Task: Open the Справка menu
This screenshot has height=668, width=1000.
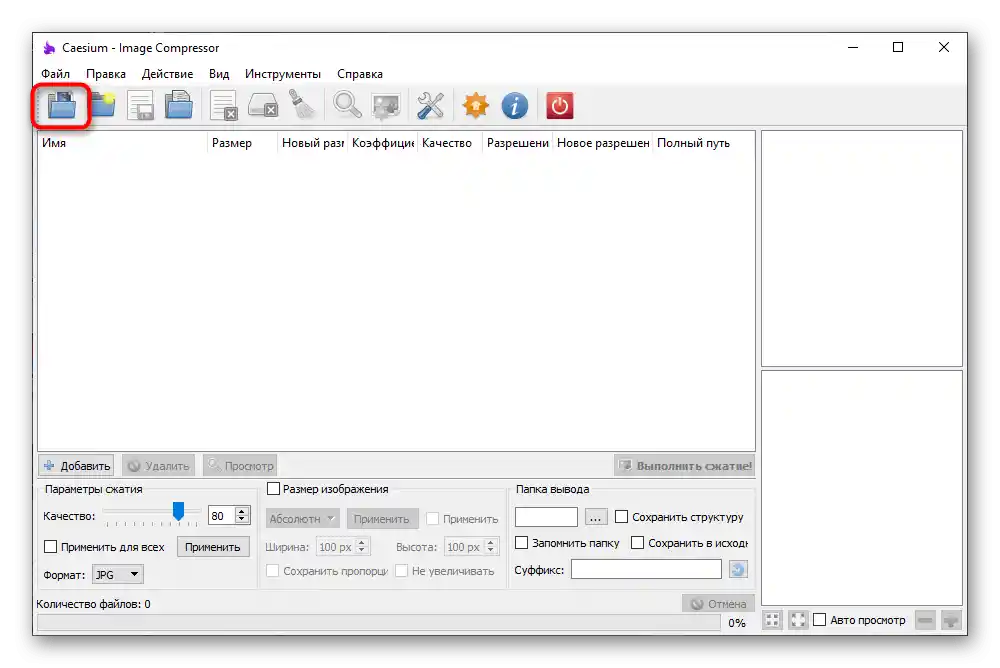Action: tap(360, 74)
